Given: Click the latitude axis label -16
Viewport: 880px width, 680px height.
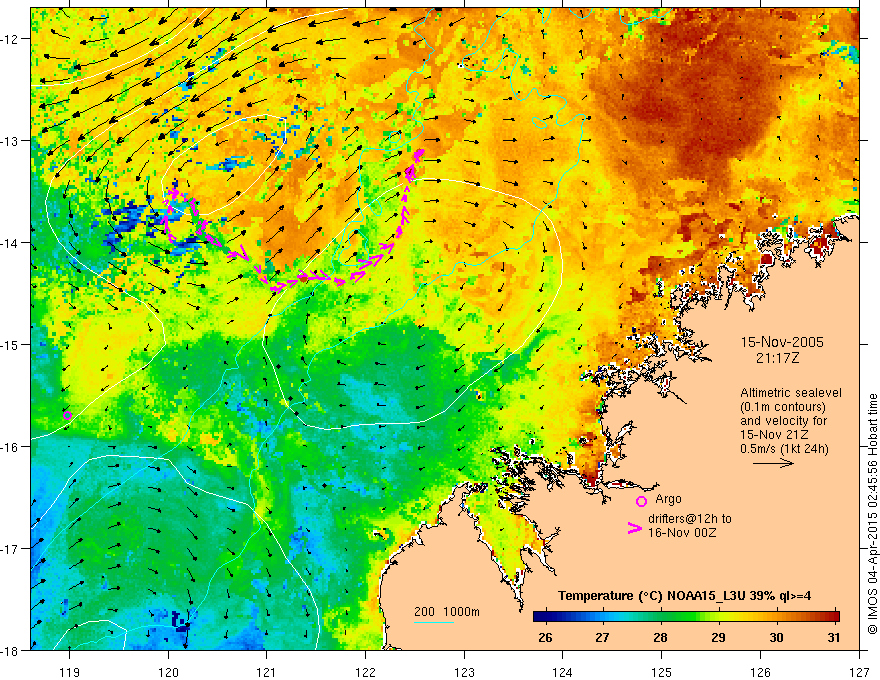Looking at the screenshot, I should tap(10, 447).
